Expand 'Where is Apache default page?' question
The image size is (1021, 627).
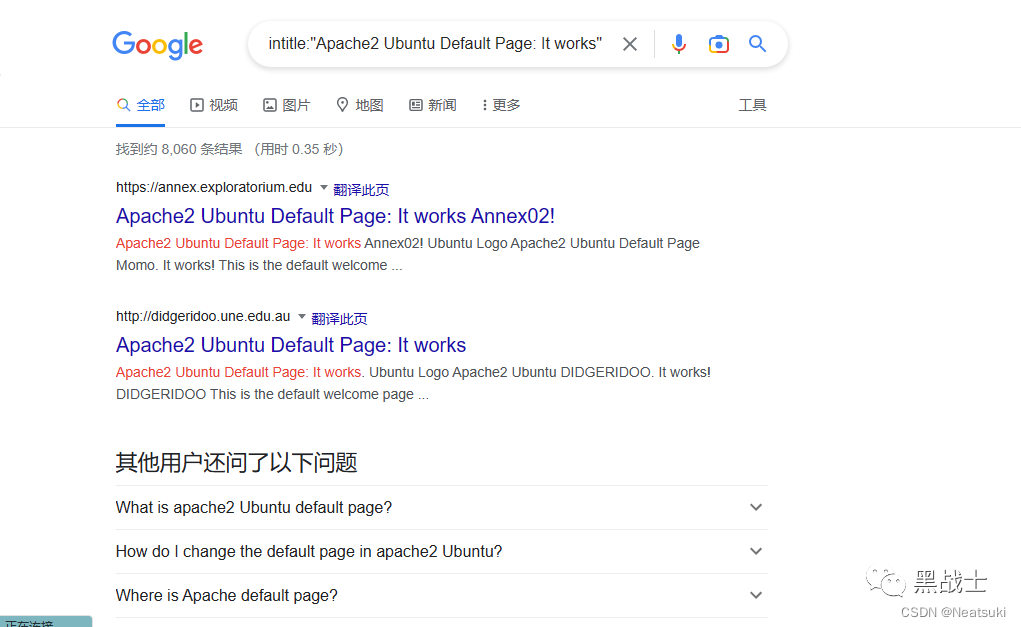point(441,595)
